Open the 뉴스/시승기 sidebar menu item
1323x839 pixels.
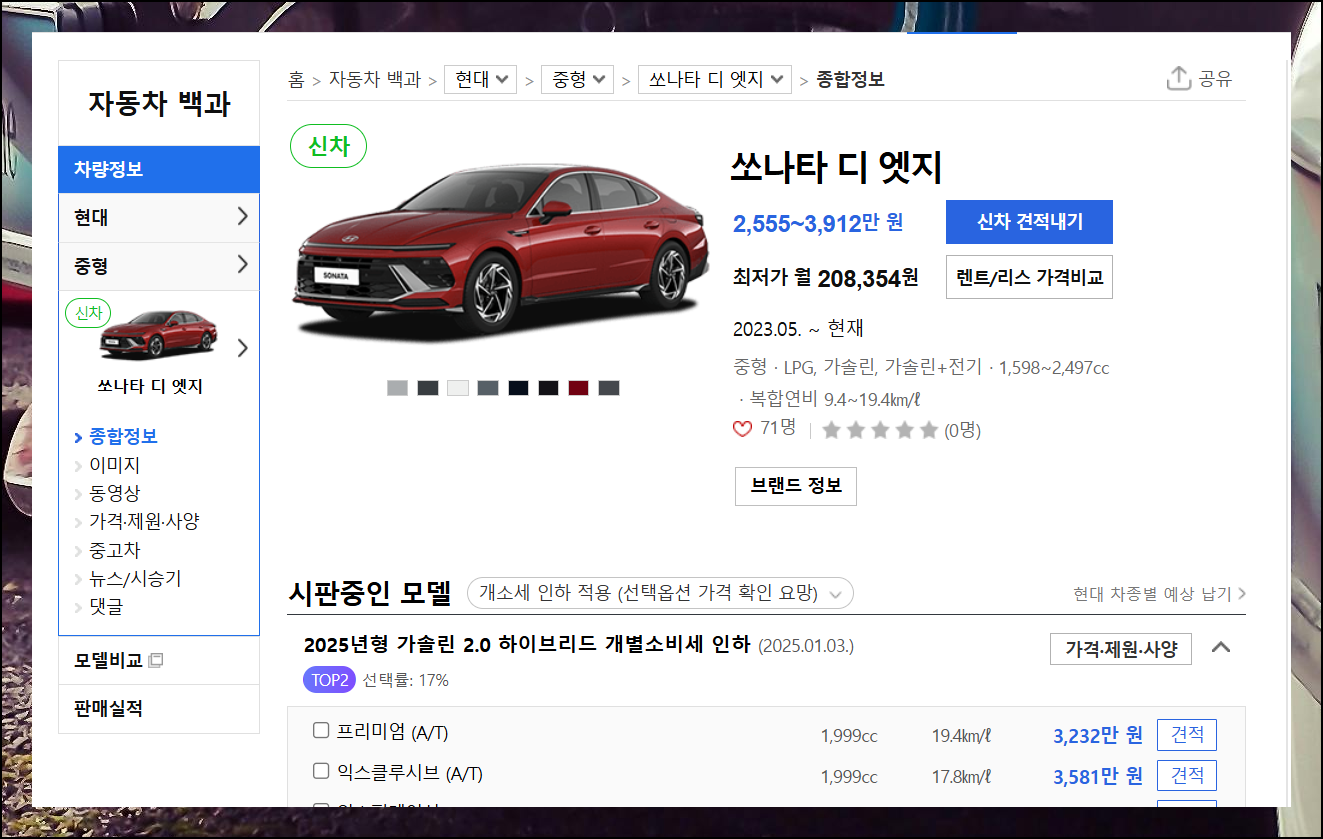pos(135,578)
